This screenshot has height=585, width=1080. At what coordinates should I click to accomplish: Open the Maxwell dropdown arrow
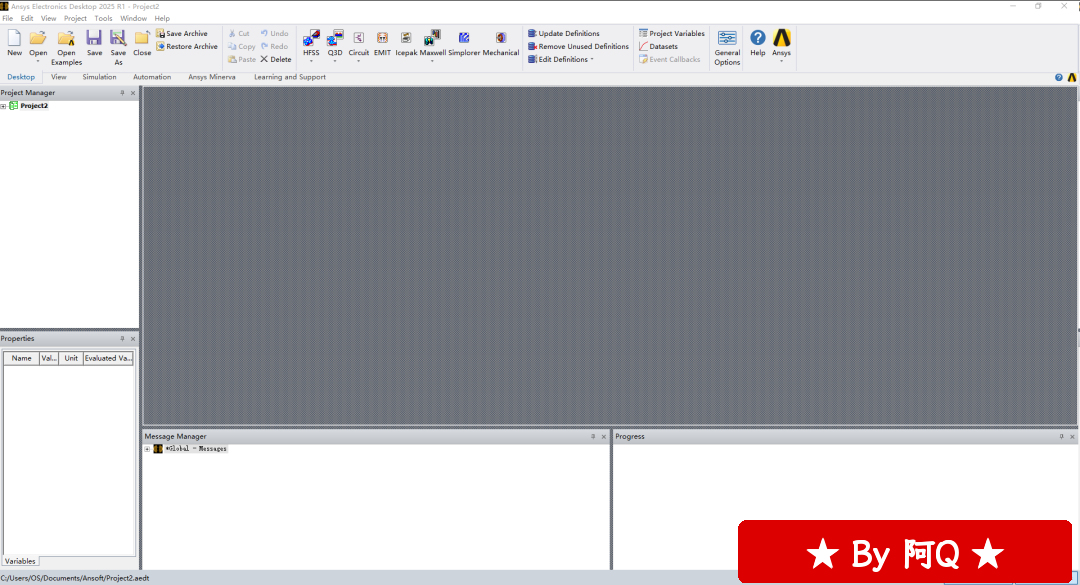pos(433,61)
